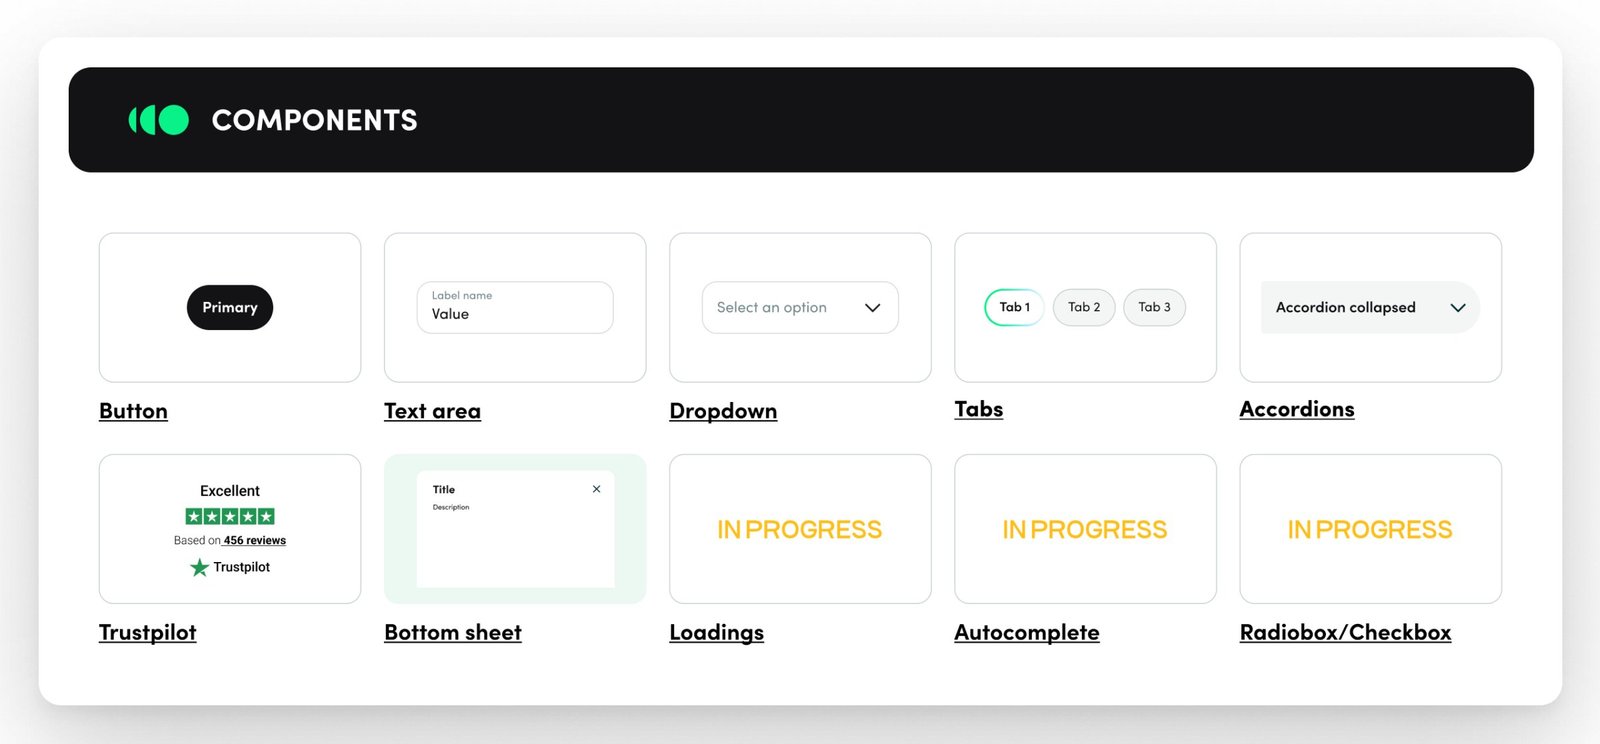Image resolution: width=1600 pixels, height=744 pixels.
Task: Switch to Tab 3
Action: pyautogui.click(x=1154, y=307)
